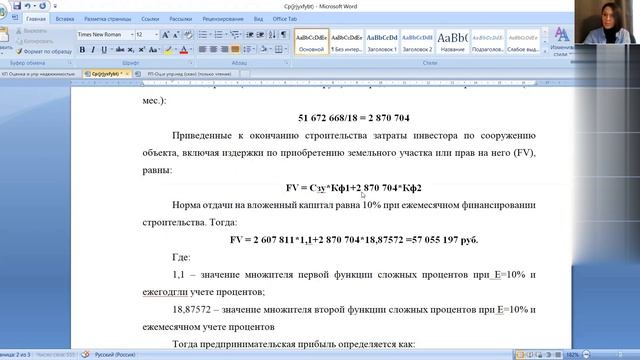Click the Русский (Россия) language indicator
Screen dimensions: 640x360
[x=115, y=355]
